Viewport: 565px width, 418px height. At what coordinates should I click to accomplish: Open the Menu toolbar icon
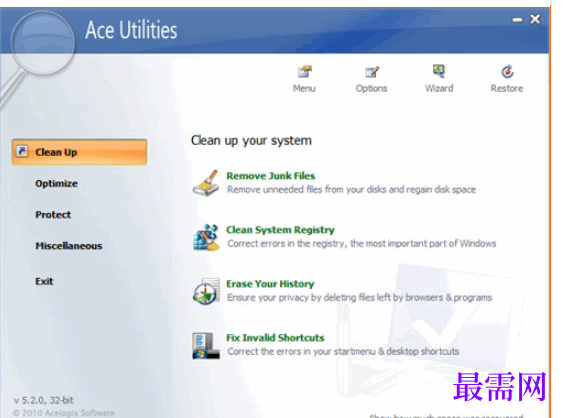pyautogui.click(x=304, y=72)
